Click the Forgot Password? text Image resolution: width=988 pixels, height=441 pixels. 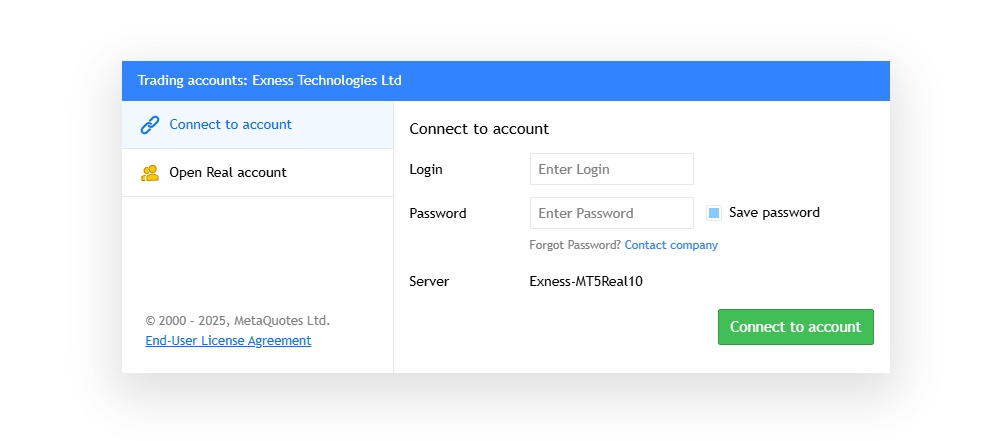point(575,245)
